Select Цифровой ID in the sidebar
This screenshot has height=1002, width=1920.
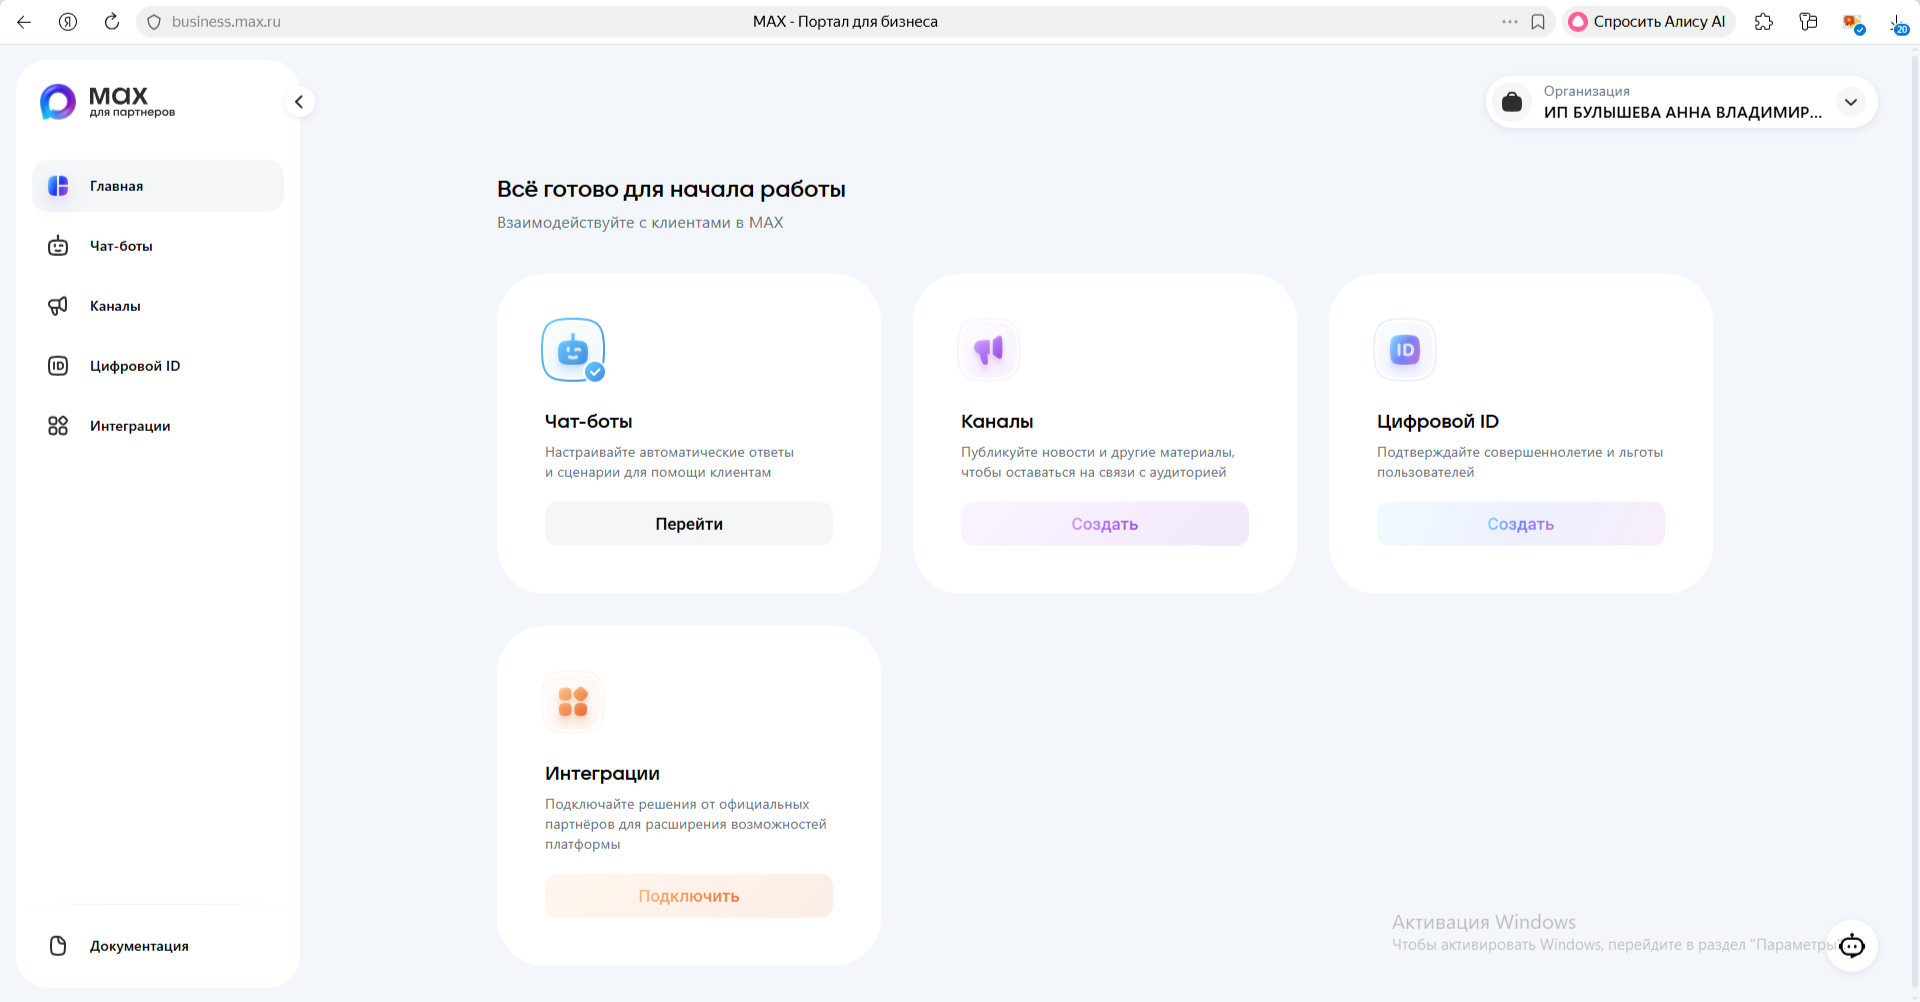158,366
